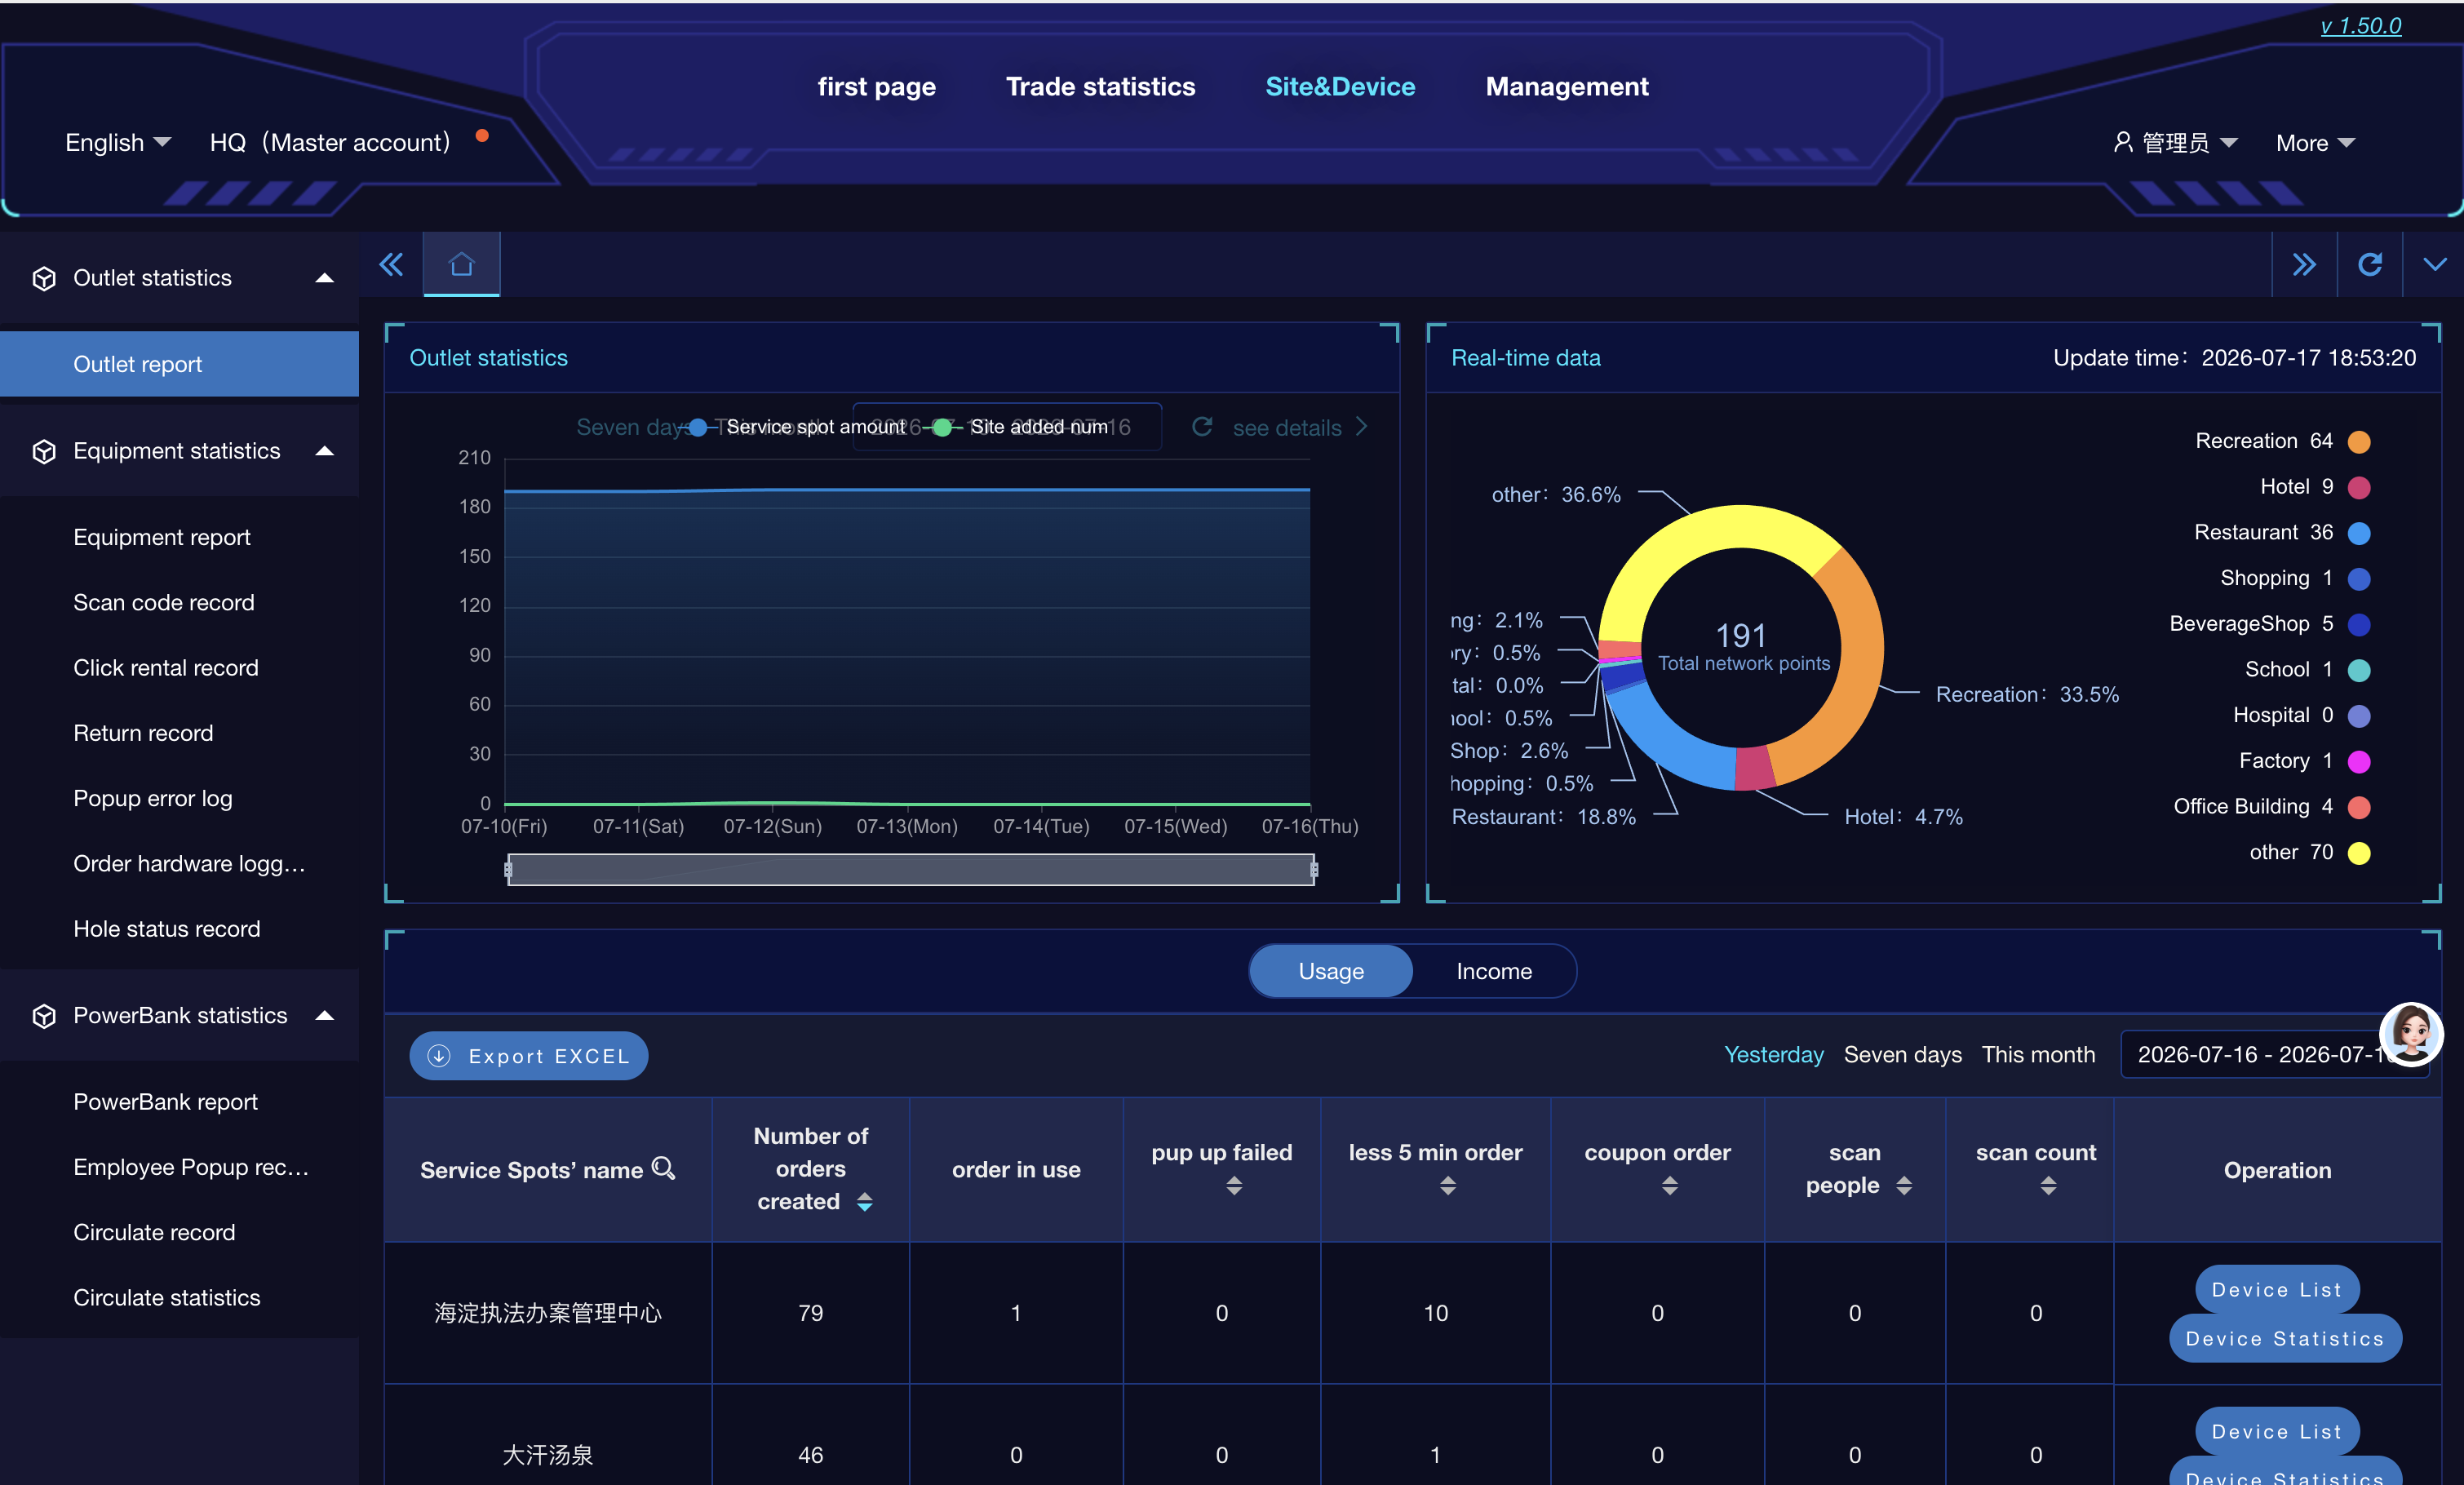Open see details link
The height and width of the screenshot is (1485, 2464).
[1299, 427]
